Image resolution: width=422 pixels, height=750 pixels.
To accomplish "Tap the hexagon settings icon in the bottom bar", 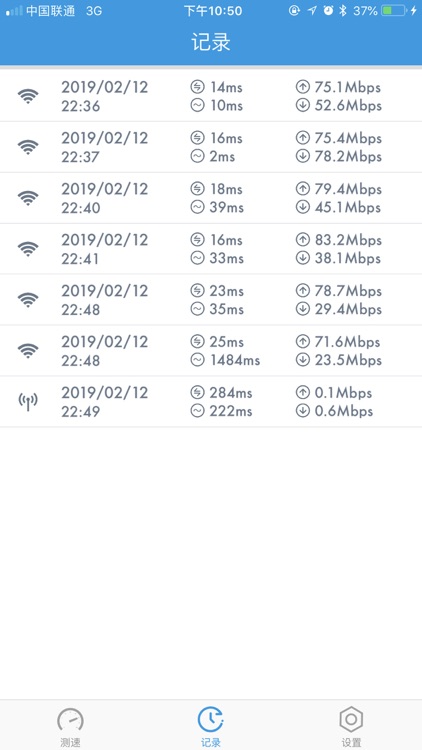I will click(x=351, y=719).
